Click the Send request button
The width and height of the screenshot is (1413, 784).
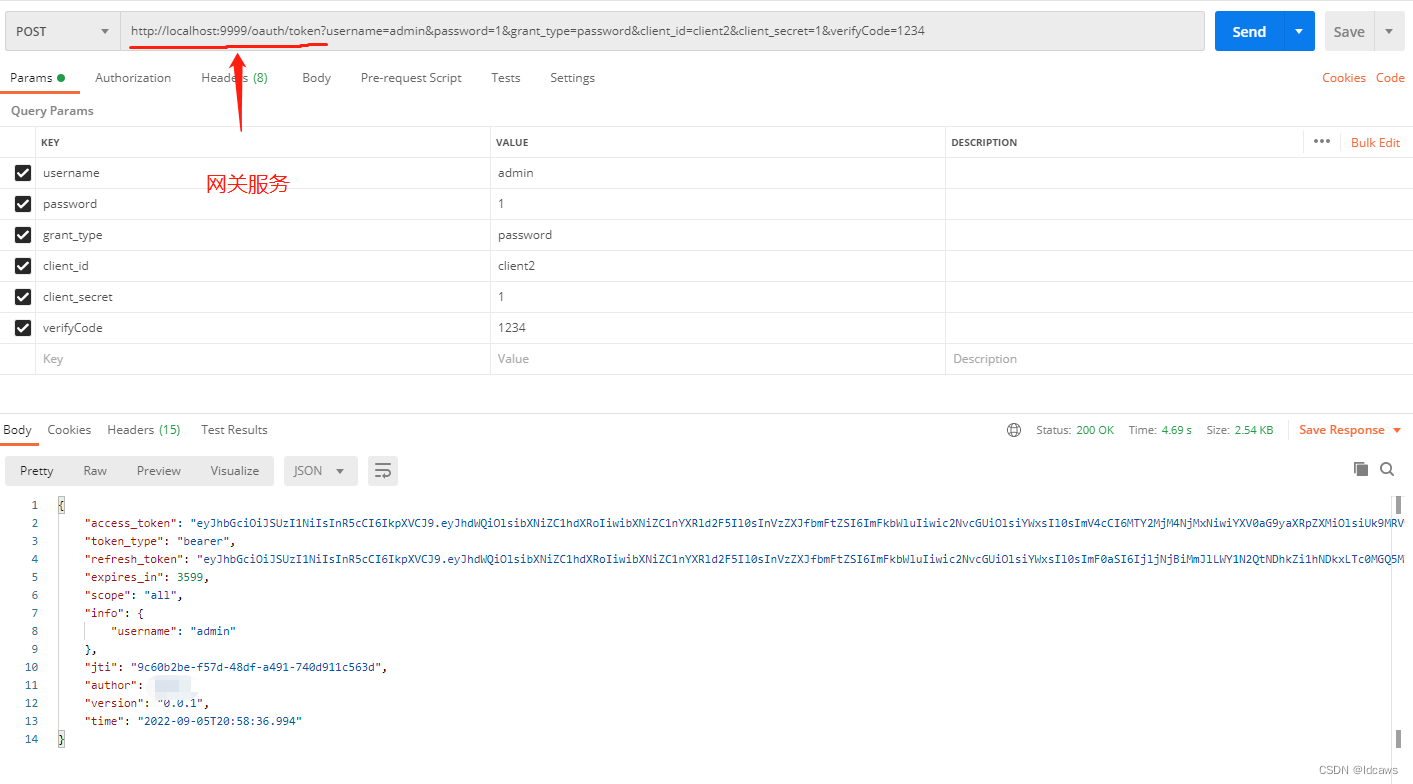pos(1249,31)
